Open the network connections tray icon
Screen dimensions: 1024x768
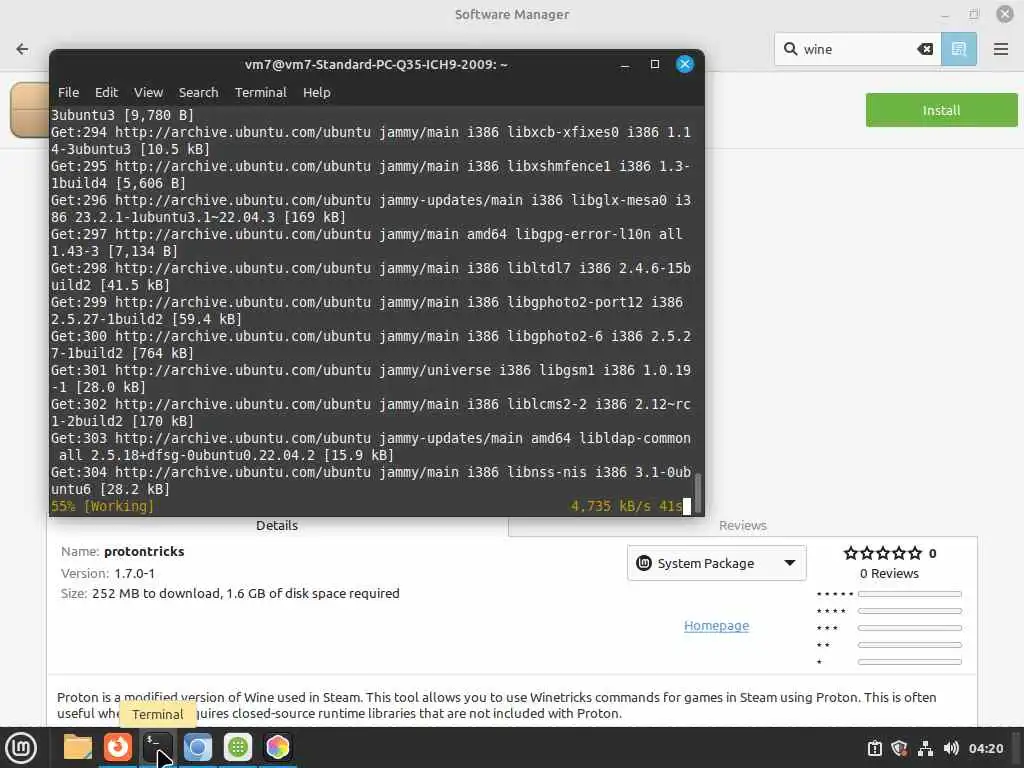coord(925,748)
